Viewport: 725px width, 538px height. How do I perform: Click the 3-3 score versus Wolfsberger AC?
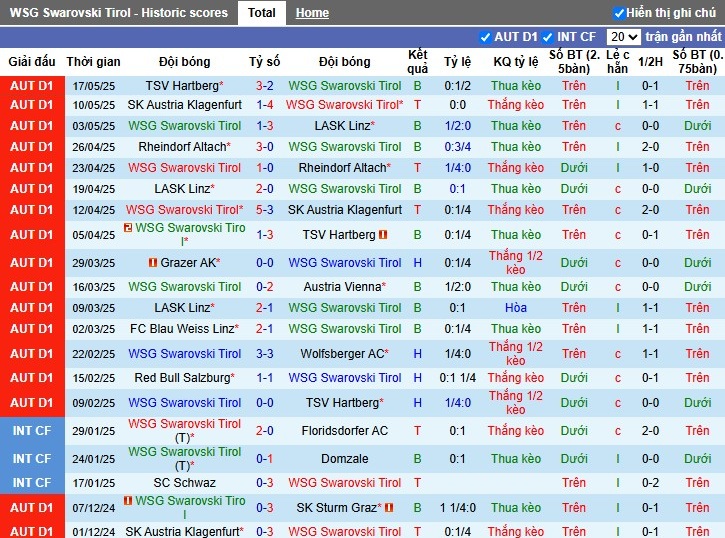pos(264,354)
